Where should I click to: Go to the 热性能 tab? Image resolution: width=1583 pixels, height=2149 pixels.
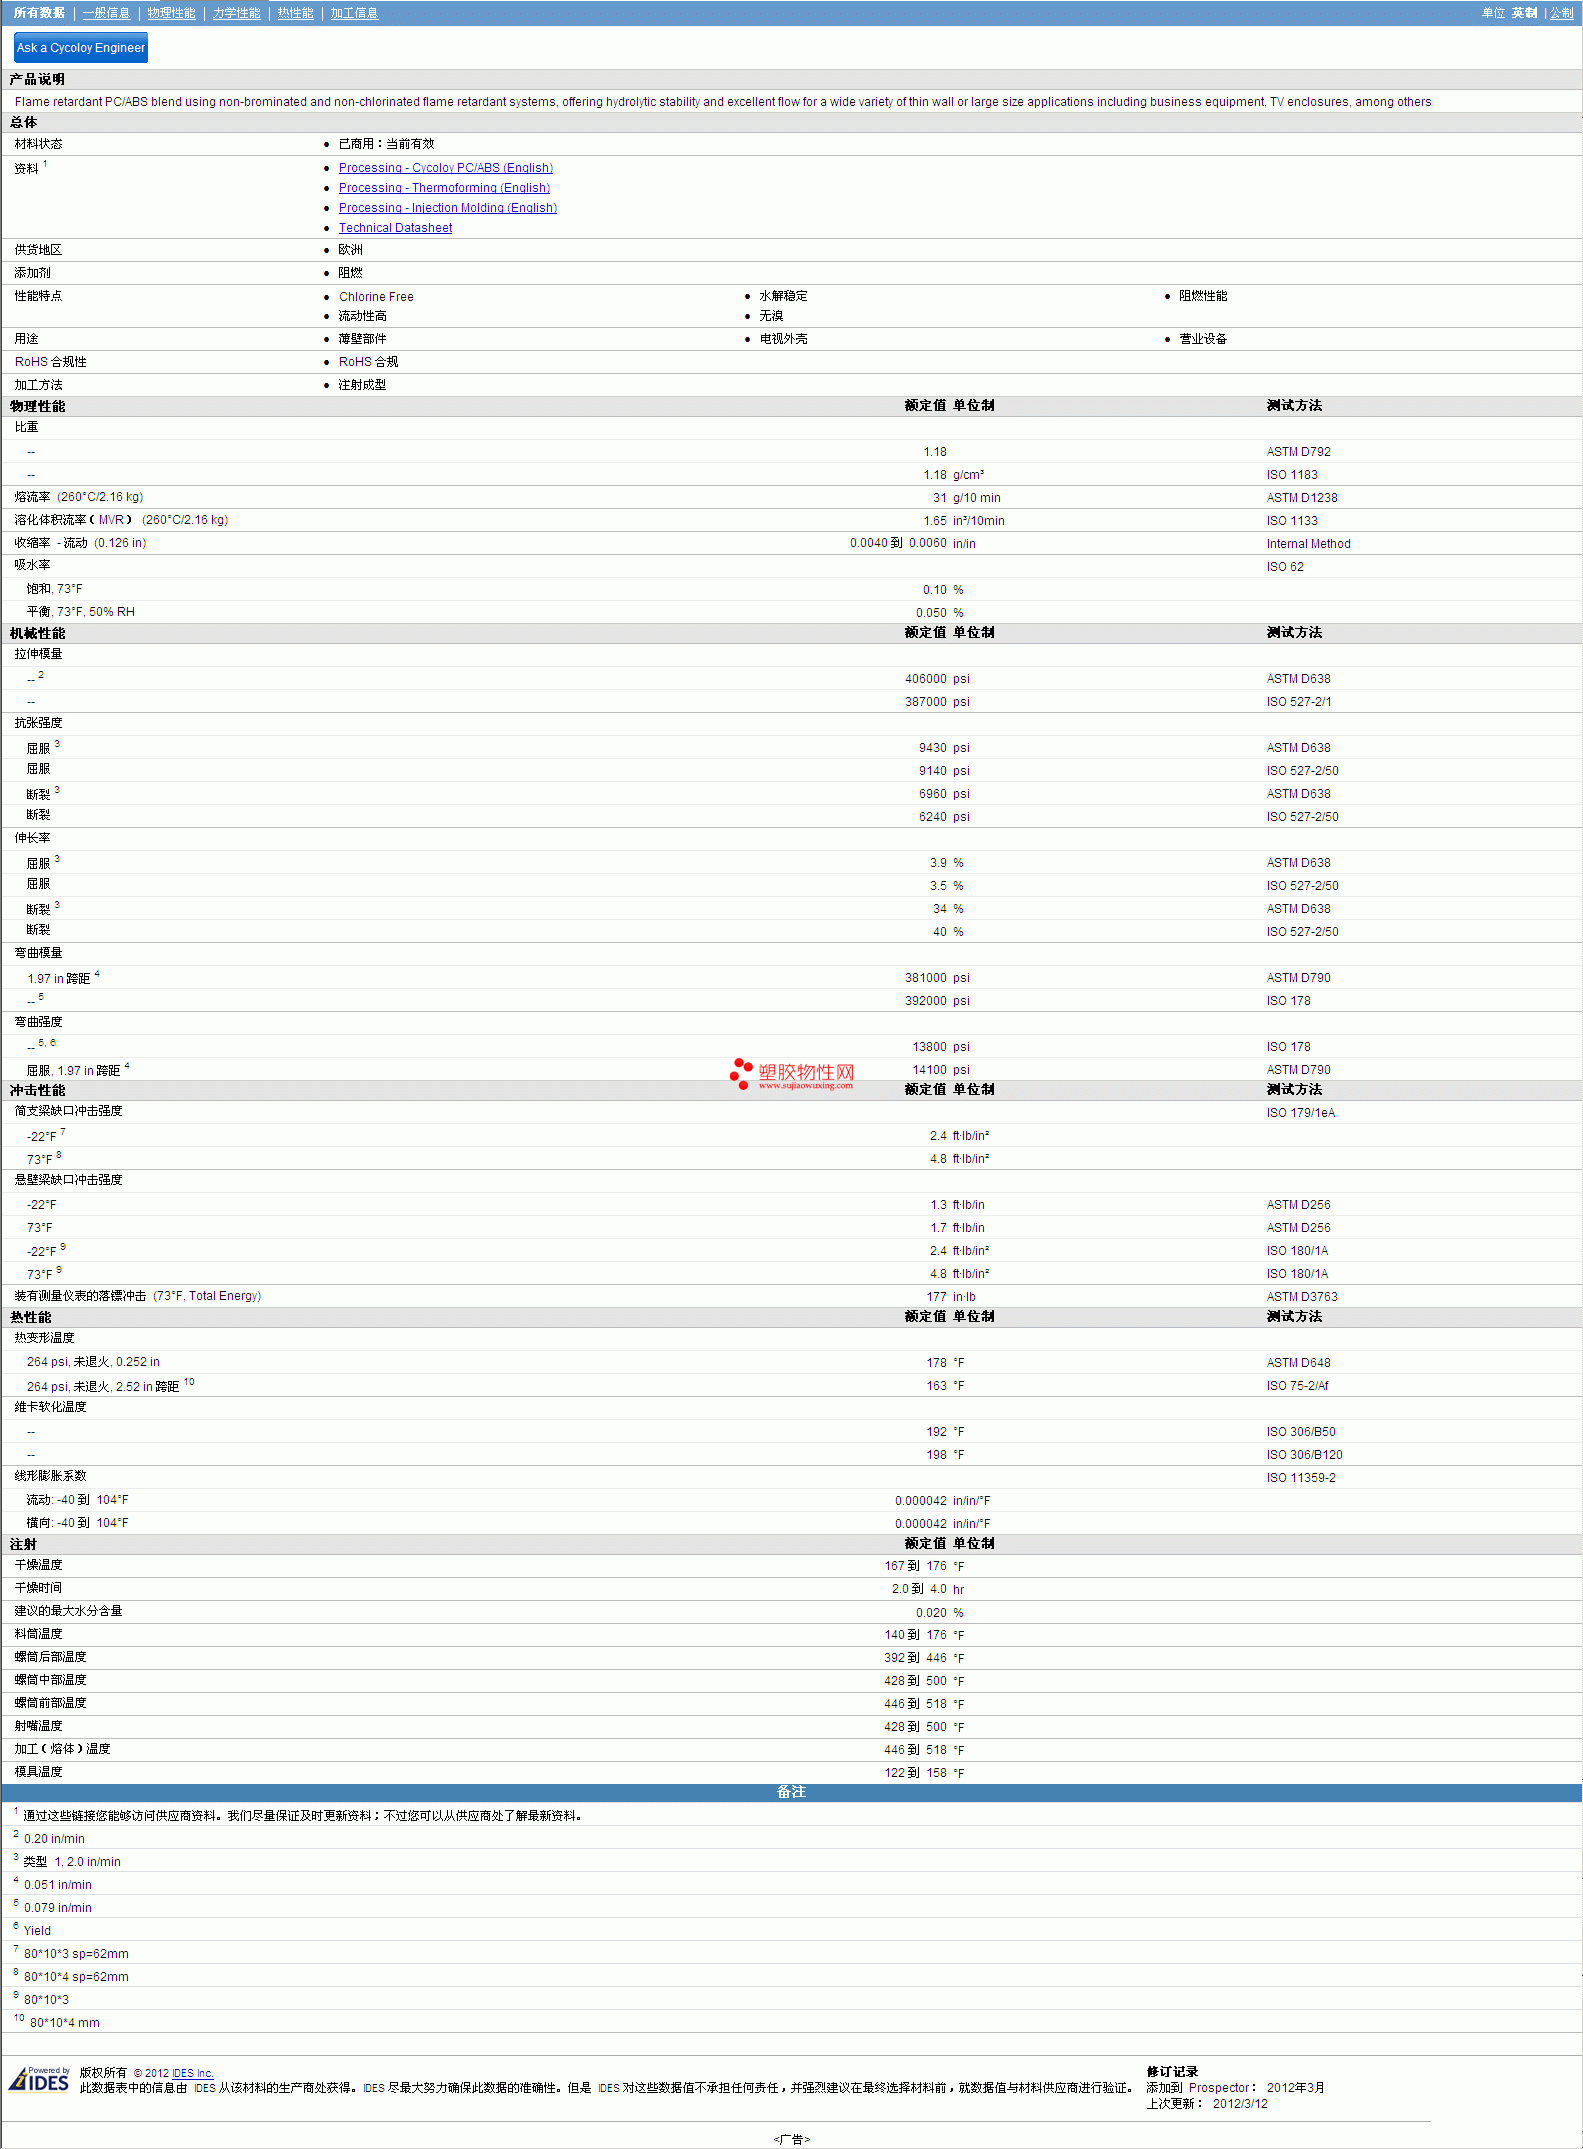[295, 13]
